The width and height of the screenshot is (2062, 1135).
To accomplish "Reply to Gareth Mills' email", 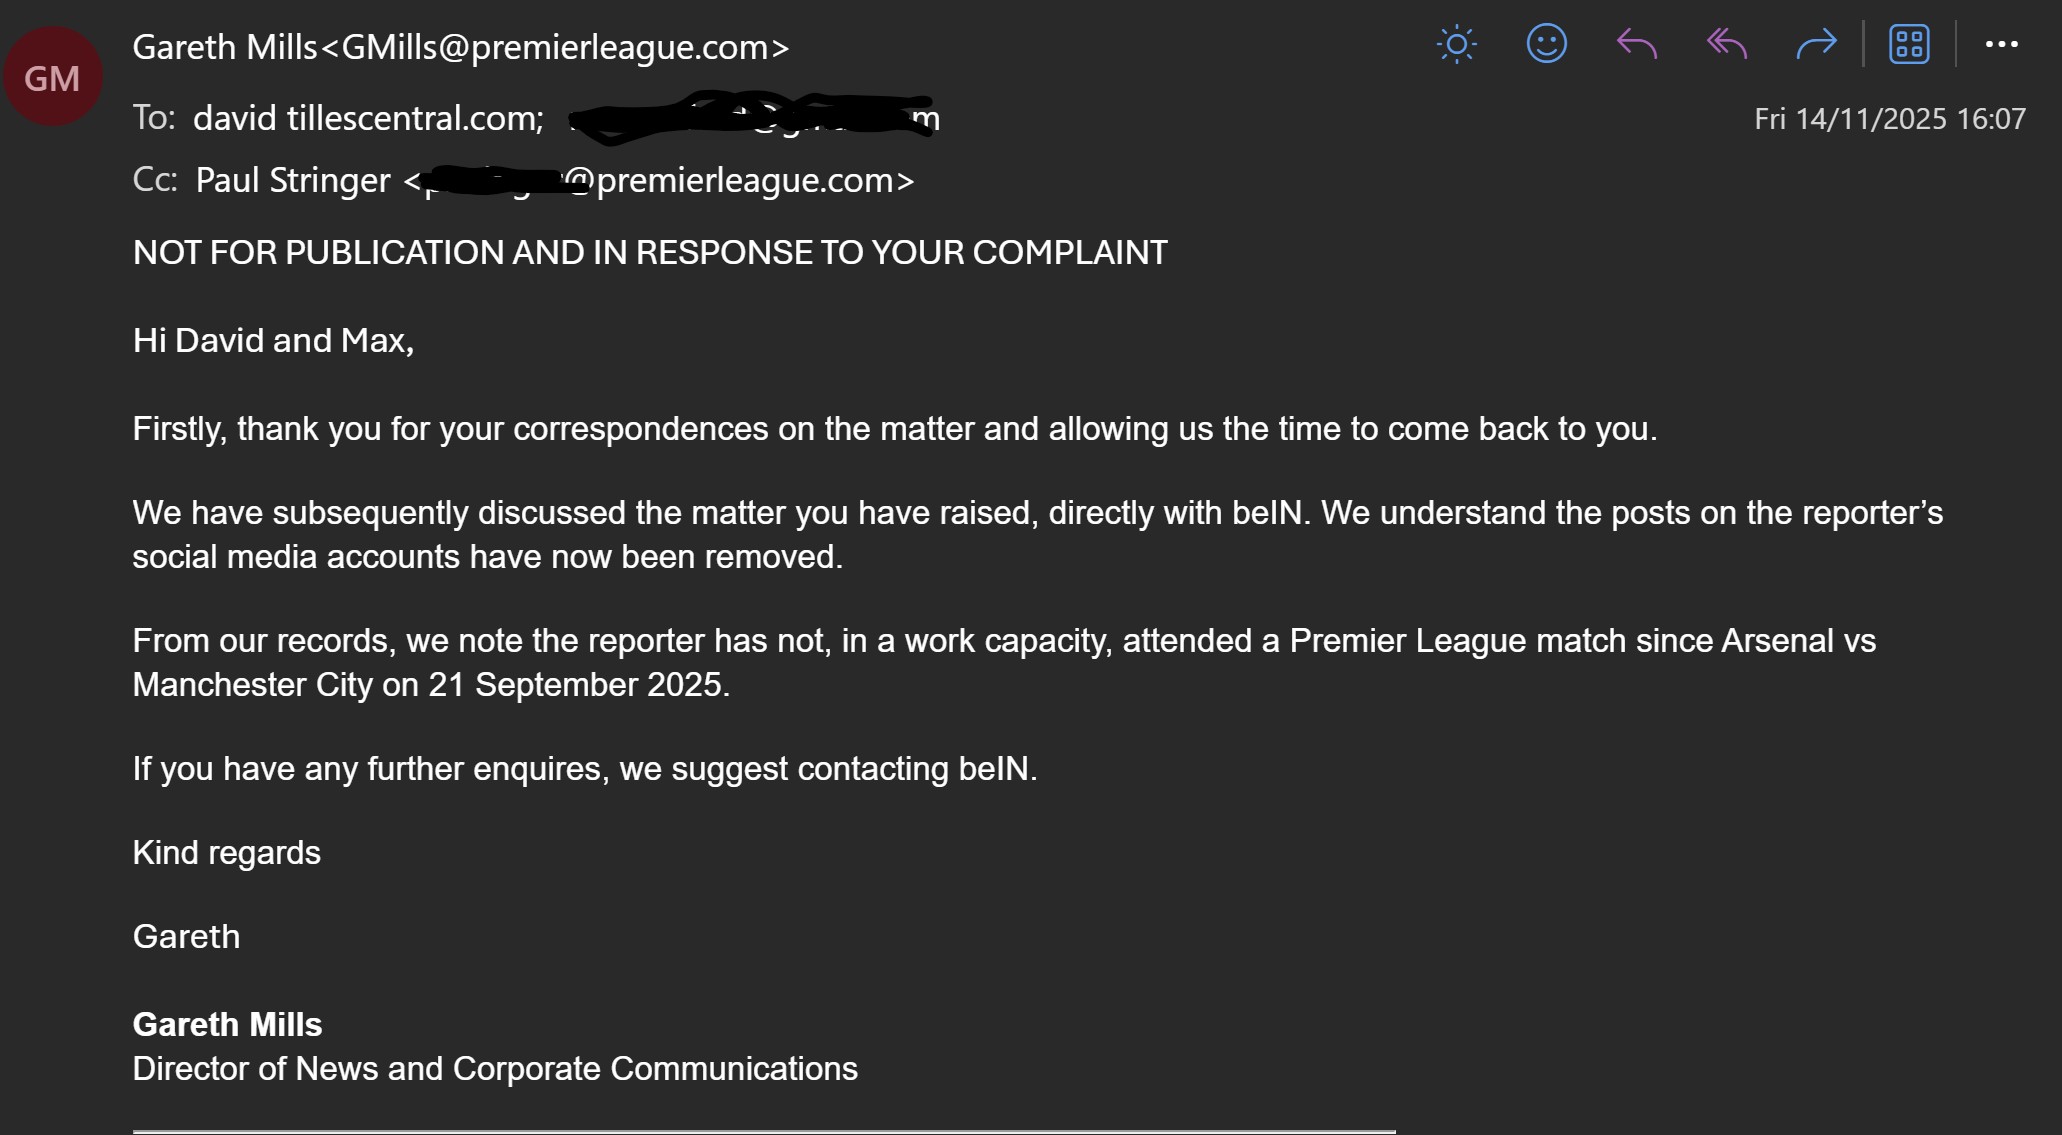I will pyautogui.click(x=1637, y=45).
